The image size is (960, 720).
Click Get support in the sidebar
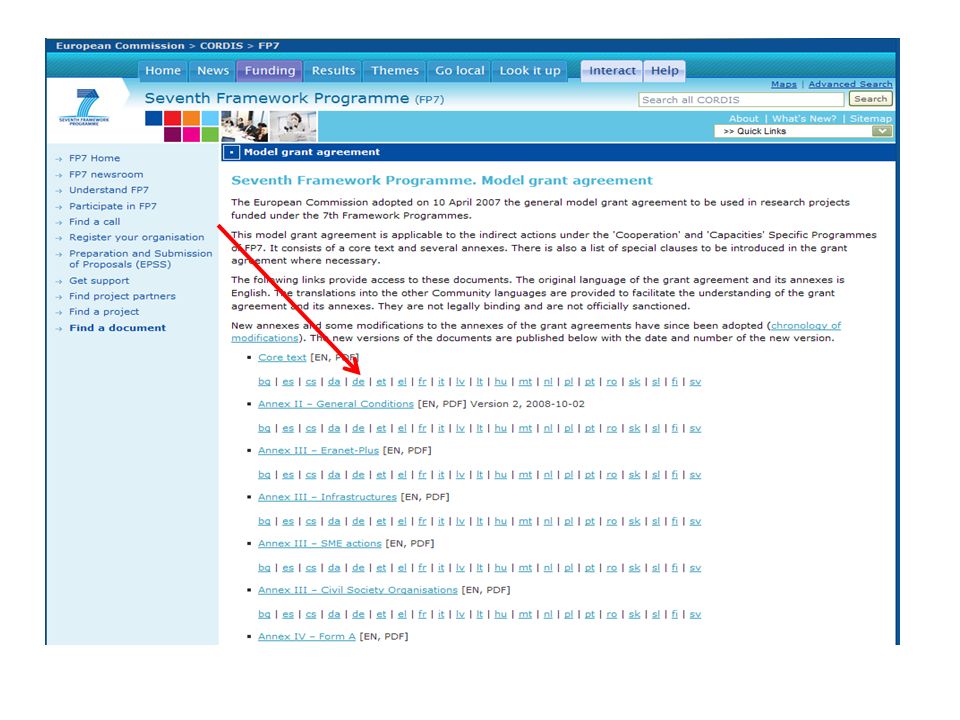pos(99,280)
